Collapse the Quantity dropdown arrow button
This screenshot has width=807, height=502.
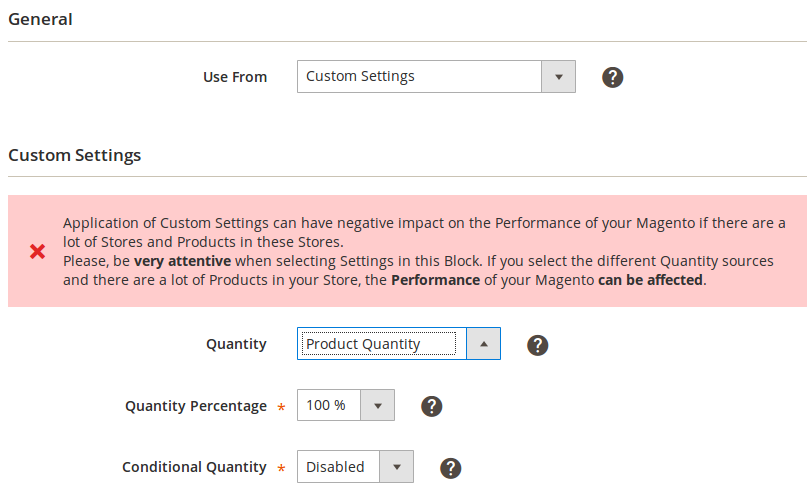tap(483, 344)
